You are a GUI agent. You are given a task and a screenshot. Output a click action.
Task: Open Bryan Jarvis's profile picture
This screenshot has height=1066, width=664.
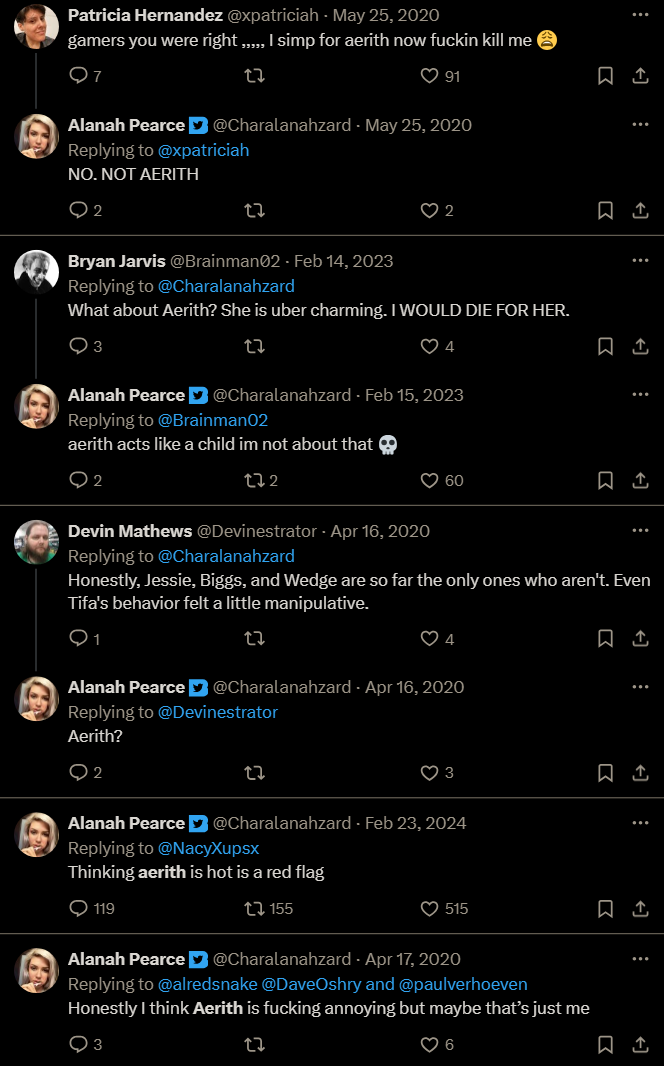click(x=37, y=272)
